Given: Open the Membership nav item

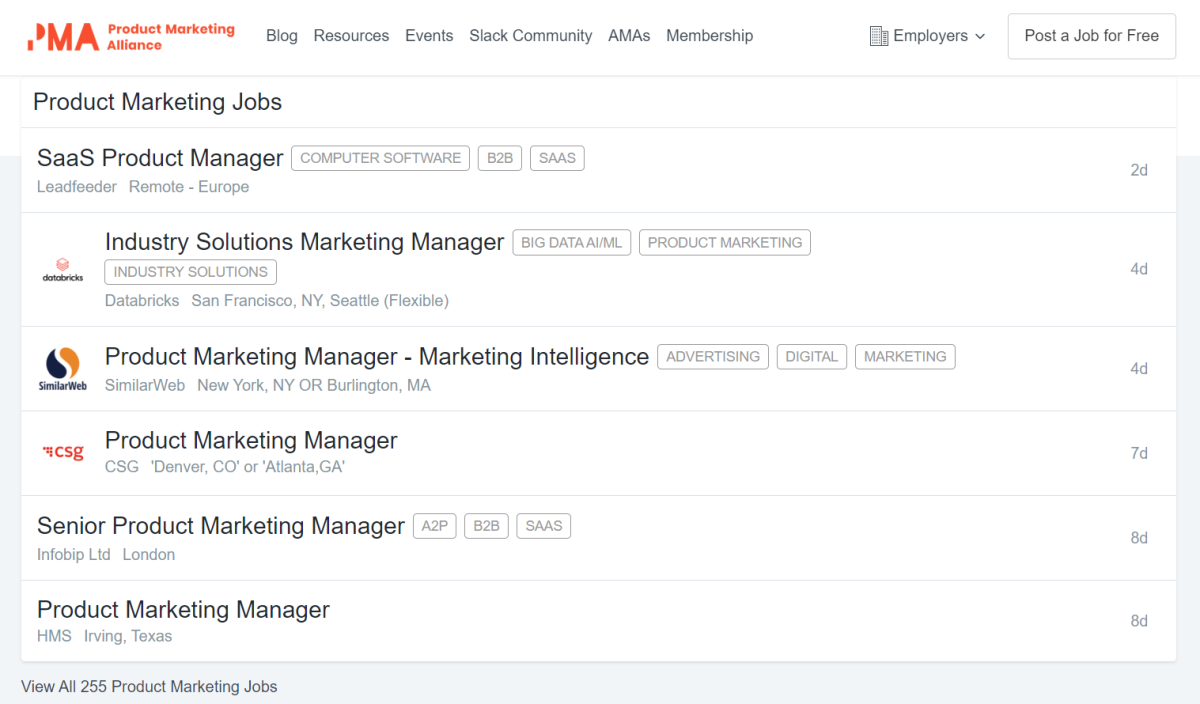Looking at the screenshot, I should tap(710, 36).
